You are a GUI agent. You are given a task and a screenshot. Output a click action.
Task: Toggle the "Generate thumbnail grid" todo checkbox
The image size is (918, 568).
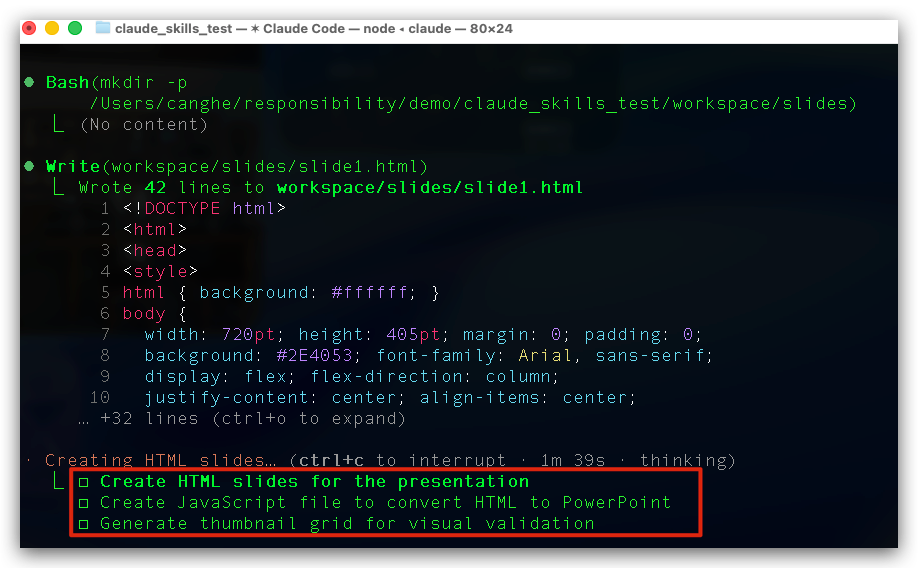(x=84, y=524)
